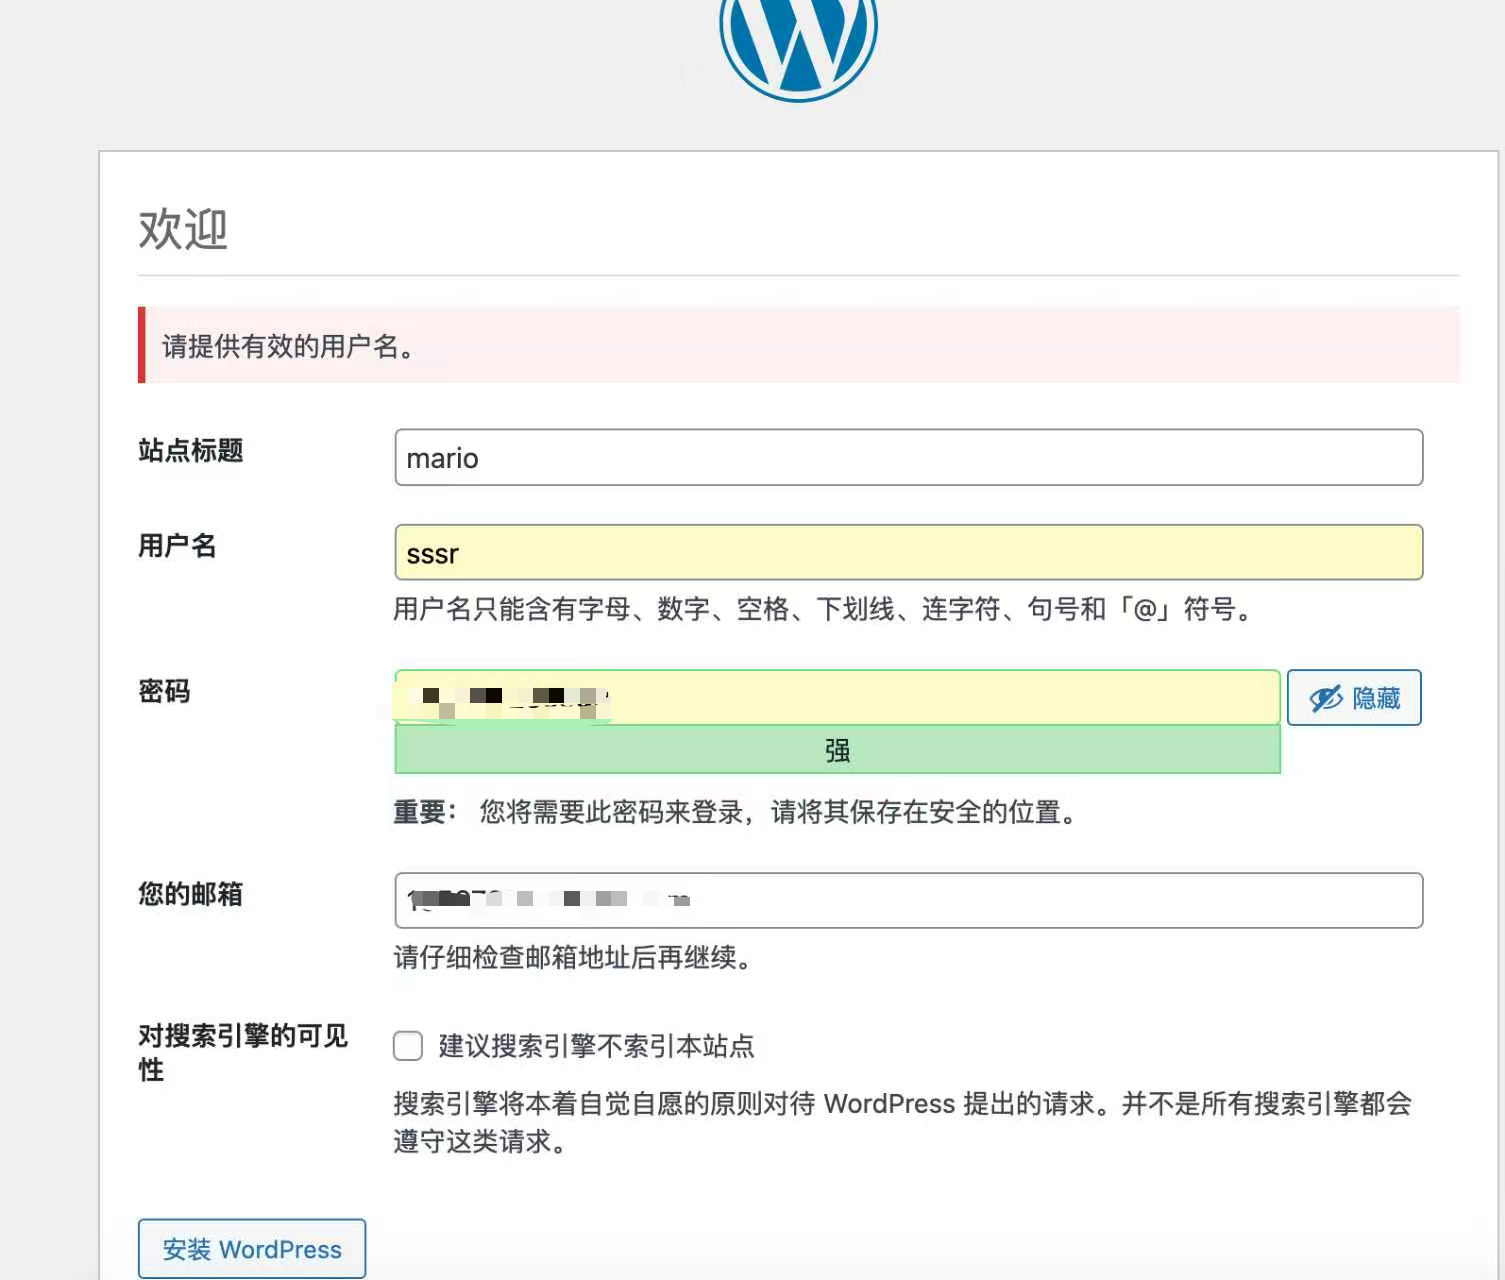This screenshot has width=1505, height=1280.
Task: Click the 站点标题 field label
Action: 191,451
